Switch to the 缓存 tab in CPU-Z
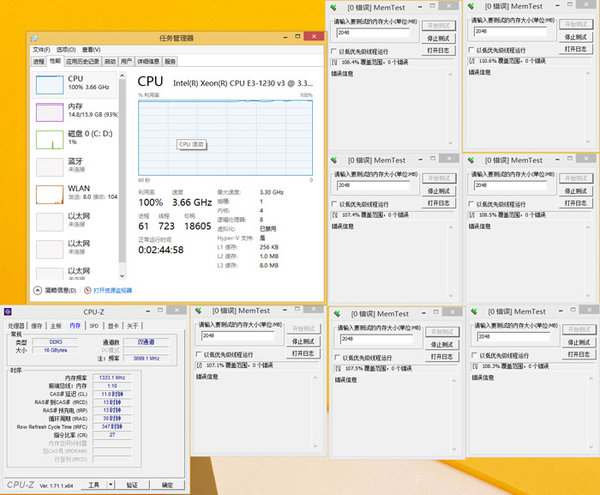Viewport: 600px width, 495px height. click(37, 326)
